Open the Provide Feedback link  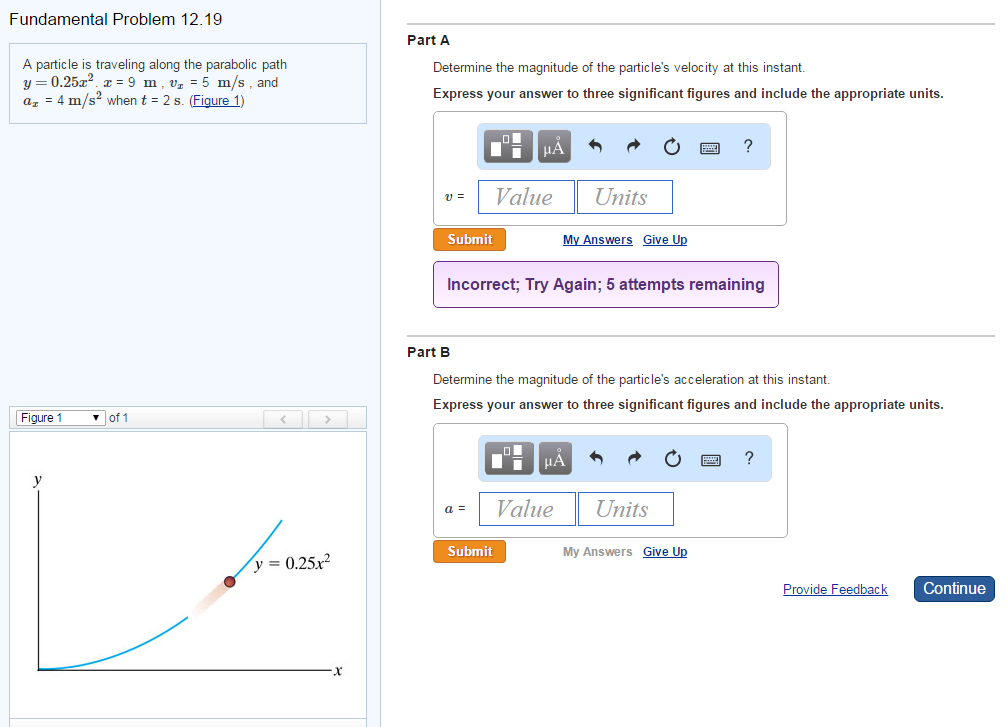pos(835,589)
